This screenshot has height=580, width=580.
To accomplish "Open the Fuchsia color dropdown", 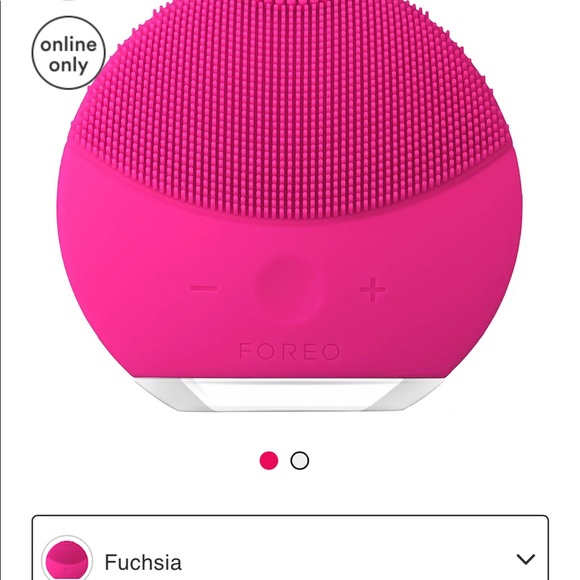I will (290, 548).
